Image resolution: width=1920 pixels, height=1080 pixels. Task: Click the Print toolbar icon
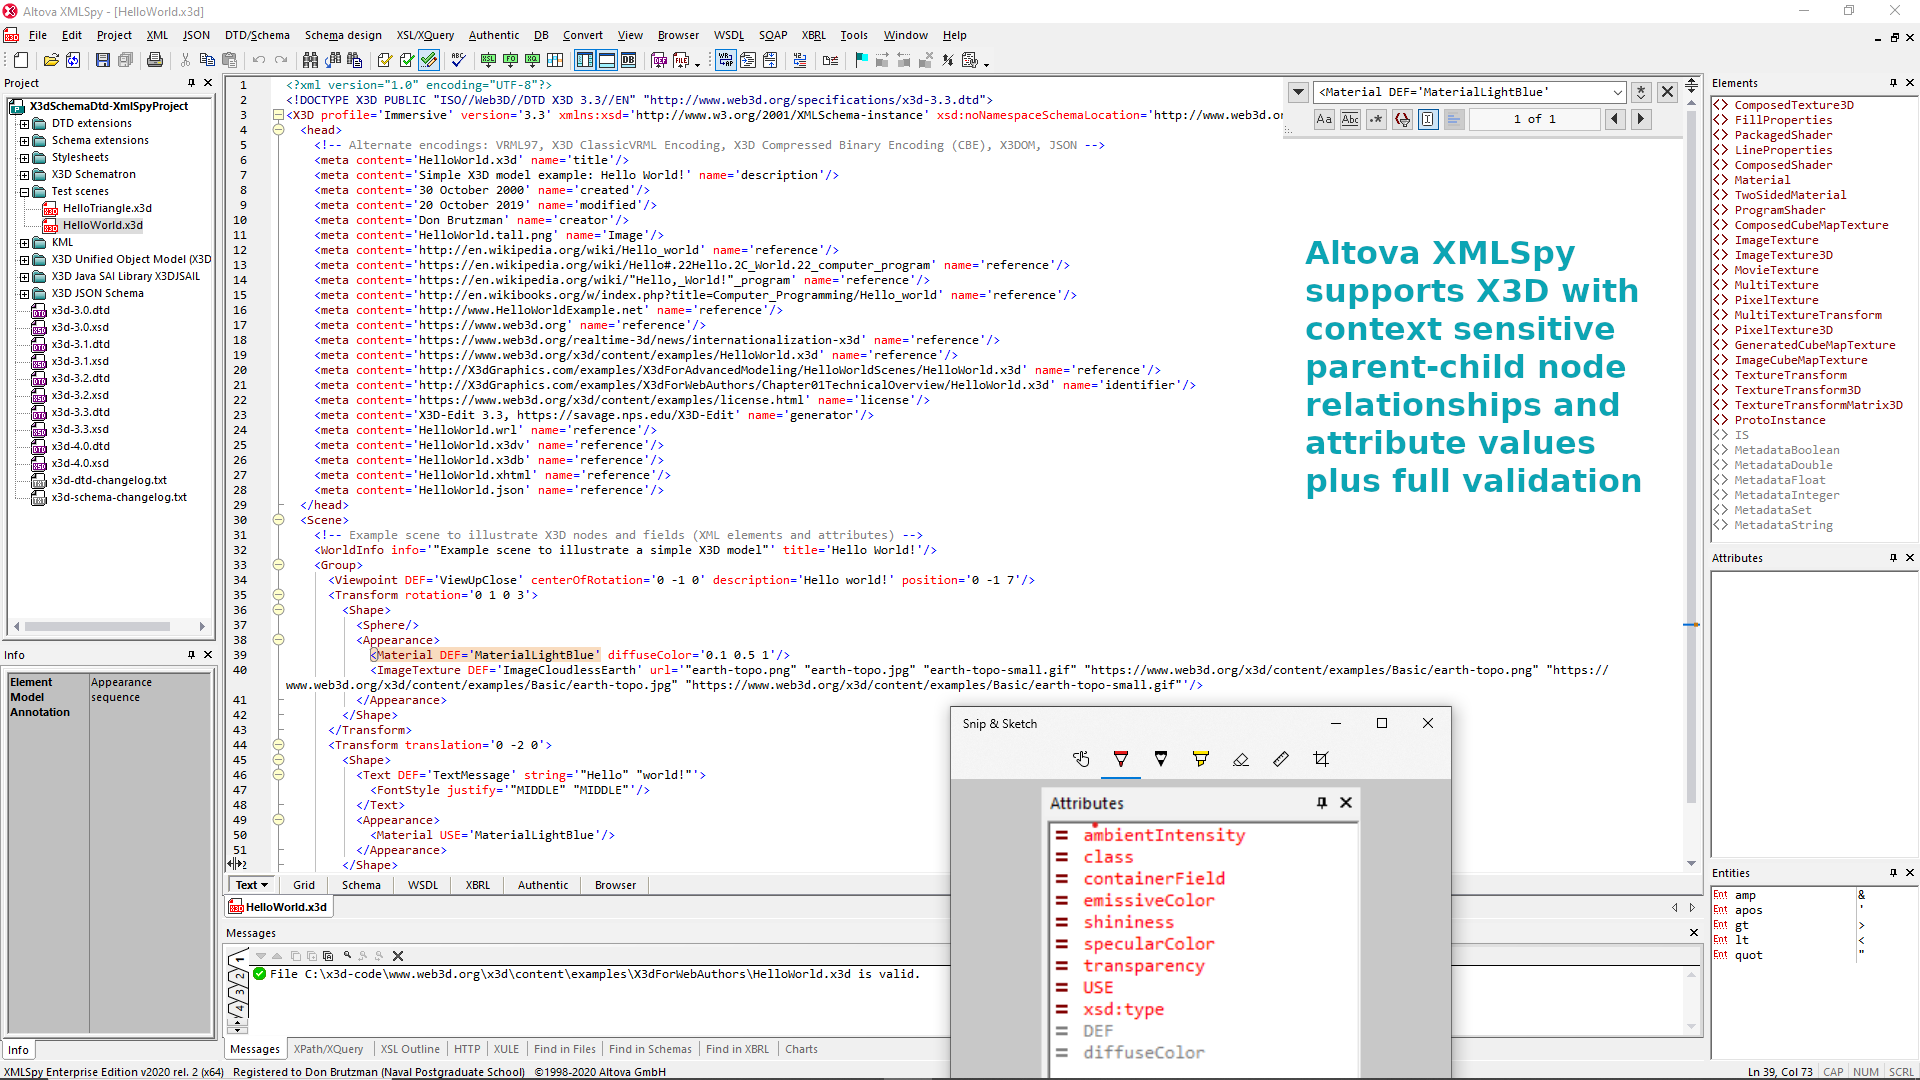click(x=155, y=61)
